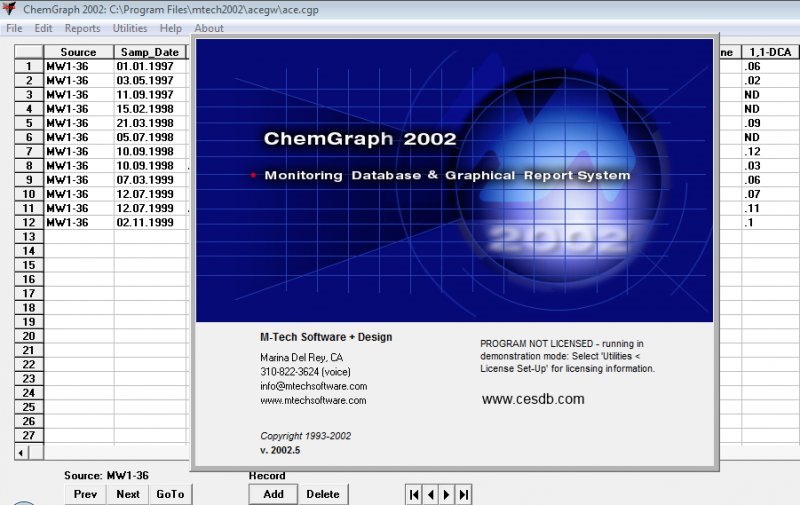Select row header 20

[x=29, y=336]
